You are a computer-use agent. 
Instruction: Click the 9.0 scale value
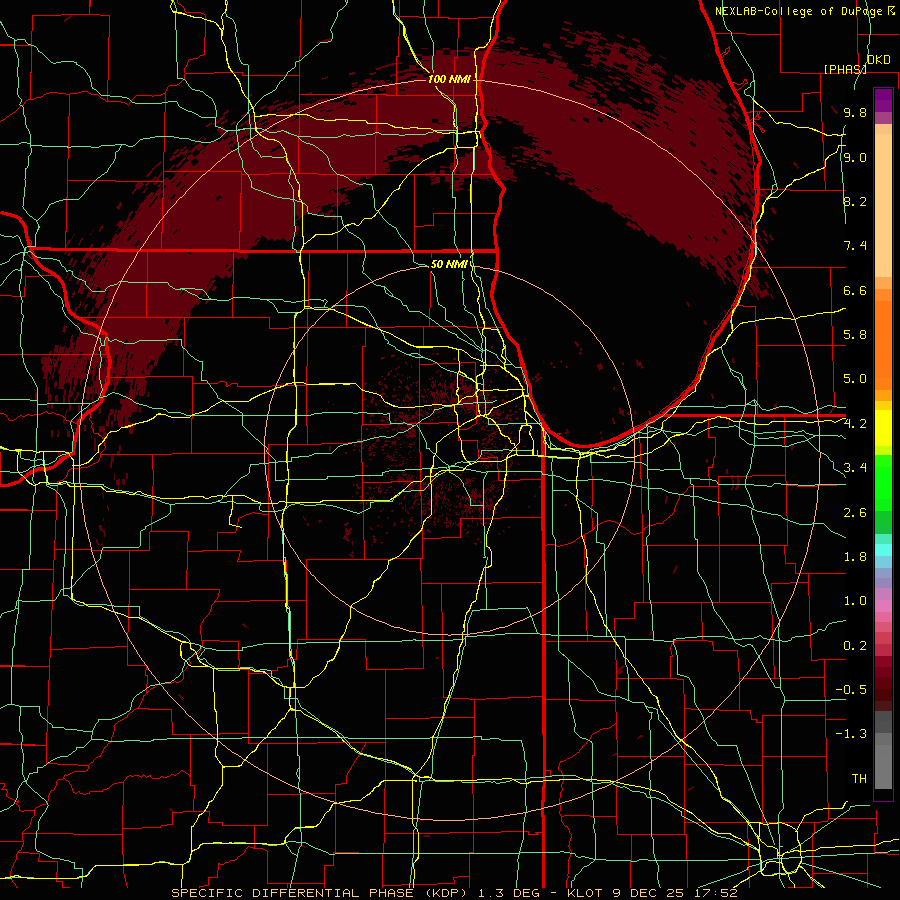[x=855, y=157]
